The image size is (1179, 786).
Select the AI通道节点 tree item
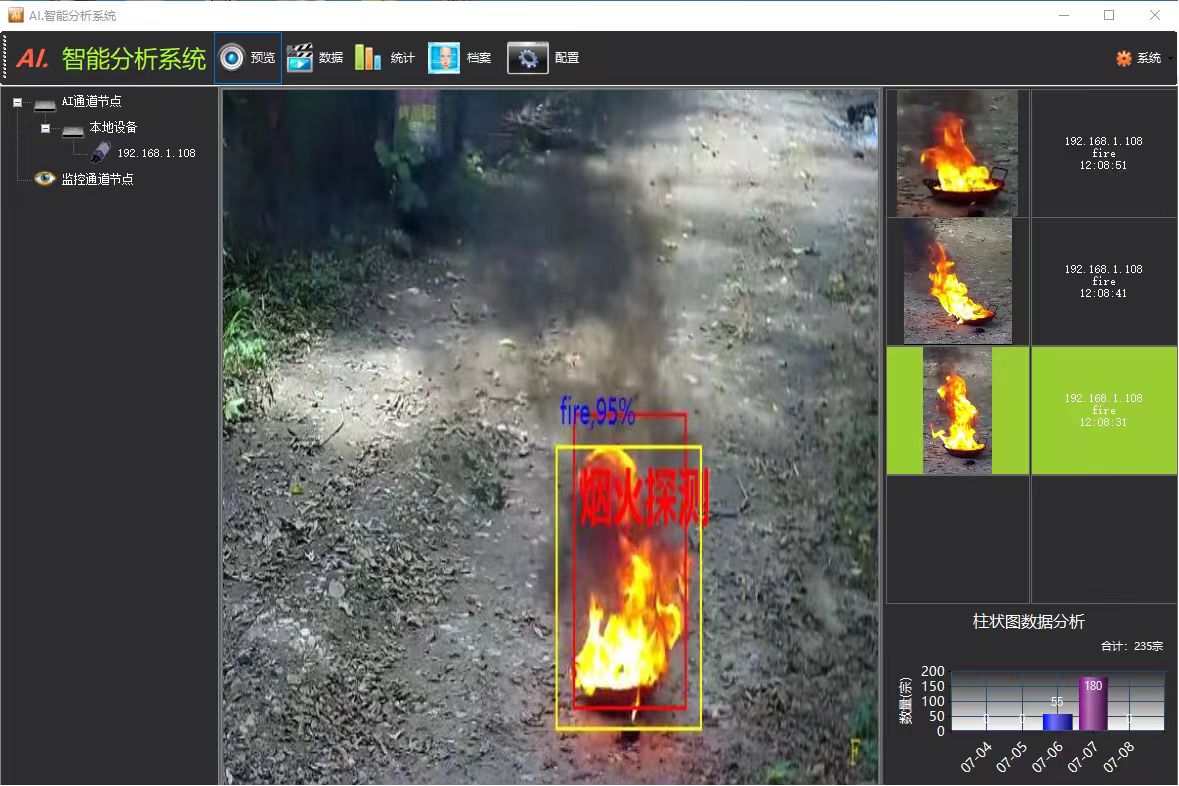[x=91, y=101]
